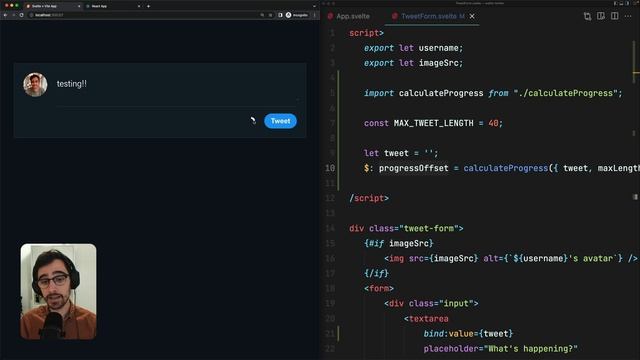This screenshot has height=360, width=640.
Task: Click the blue Tweet button
Action: [280, 121]
